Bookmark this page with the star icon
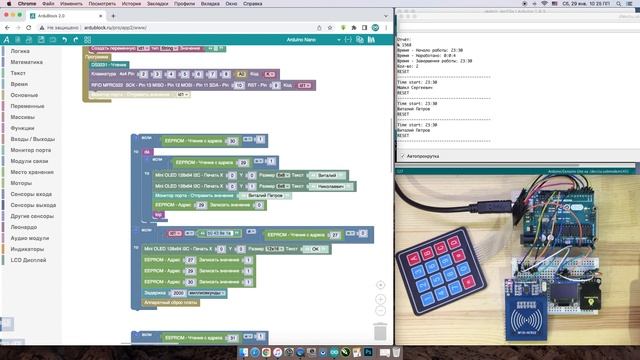The image size is (640, 360). click(x=330, y=28)
